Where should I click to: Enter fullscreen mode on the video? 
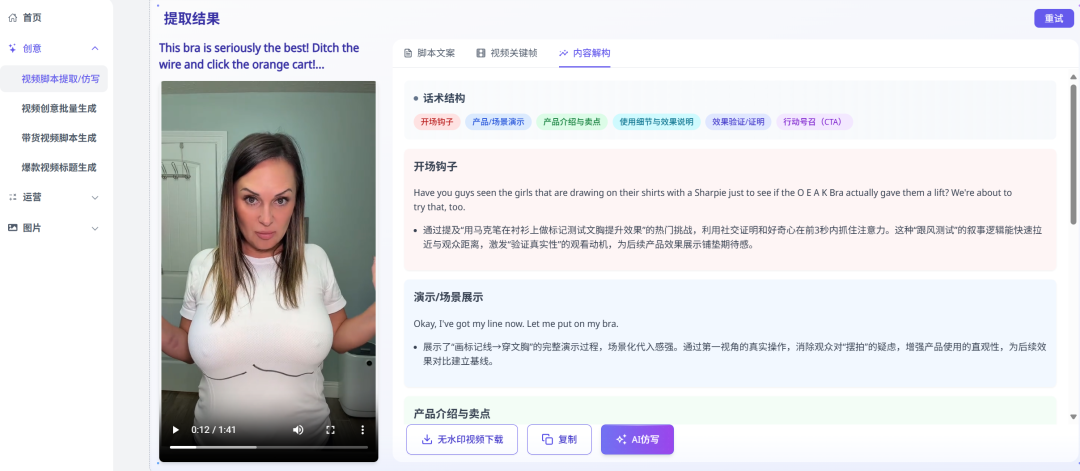click(x=330, y=430)
